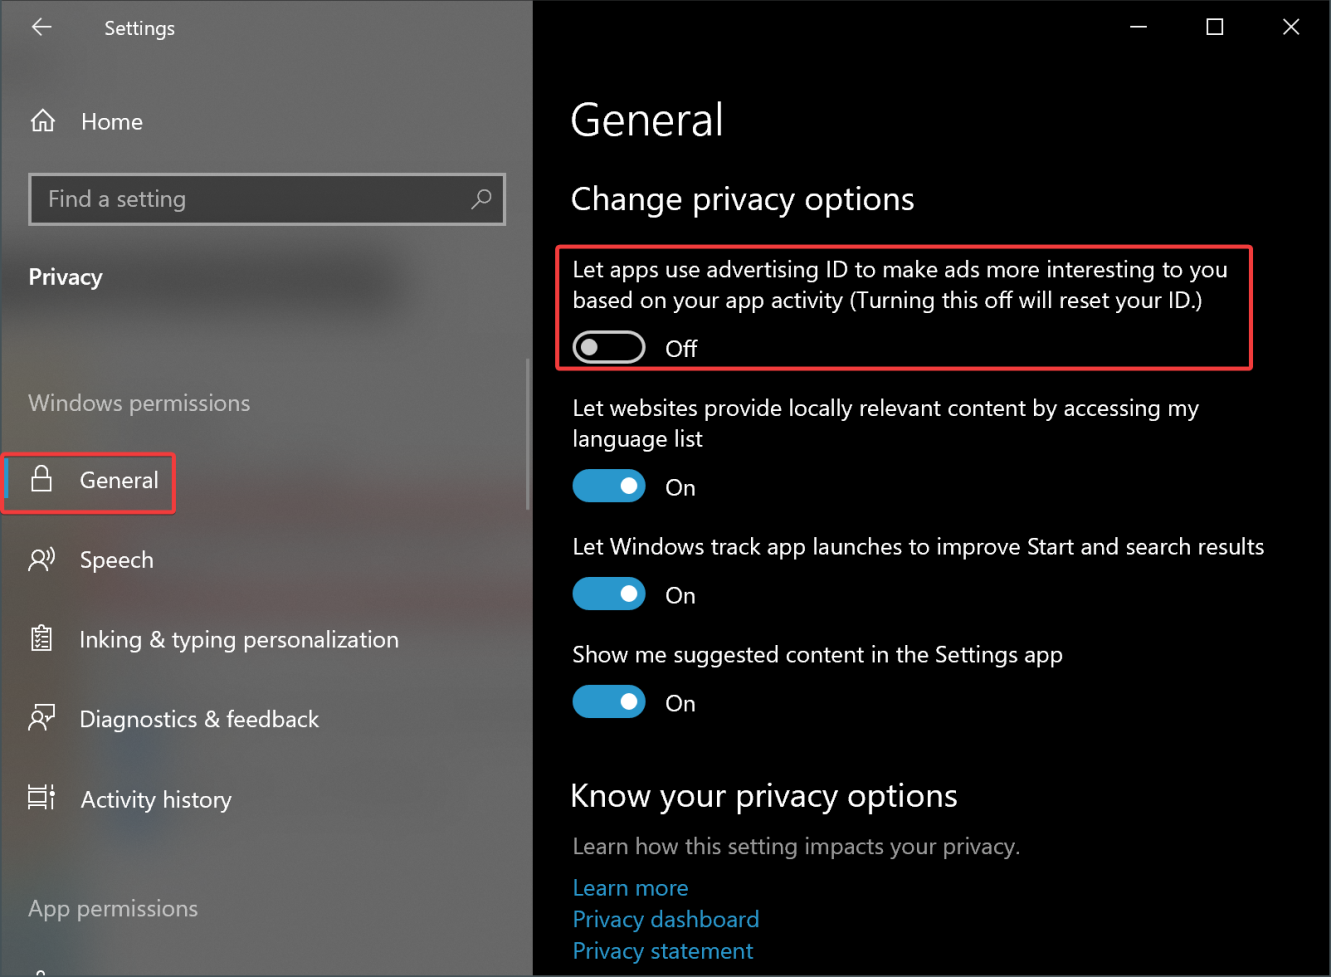Turn off the language list toggle
This screenshot has height=977, width=1331.
pos(608,487)
